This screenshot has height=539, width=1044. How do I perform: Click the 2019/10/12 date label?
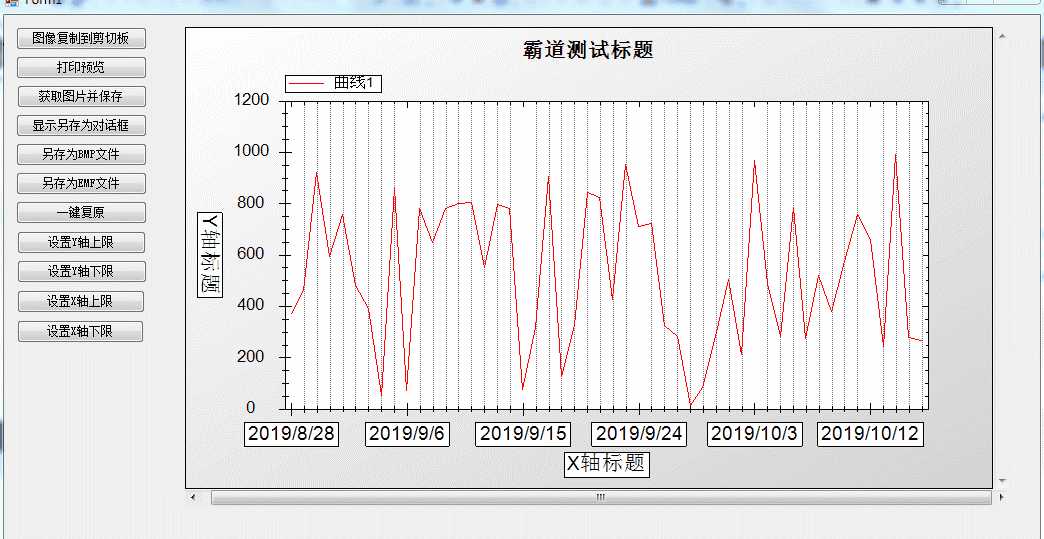coord(870,434)
